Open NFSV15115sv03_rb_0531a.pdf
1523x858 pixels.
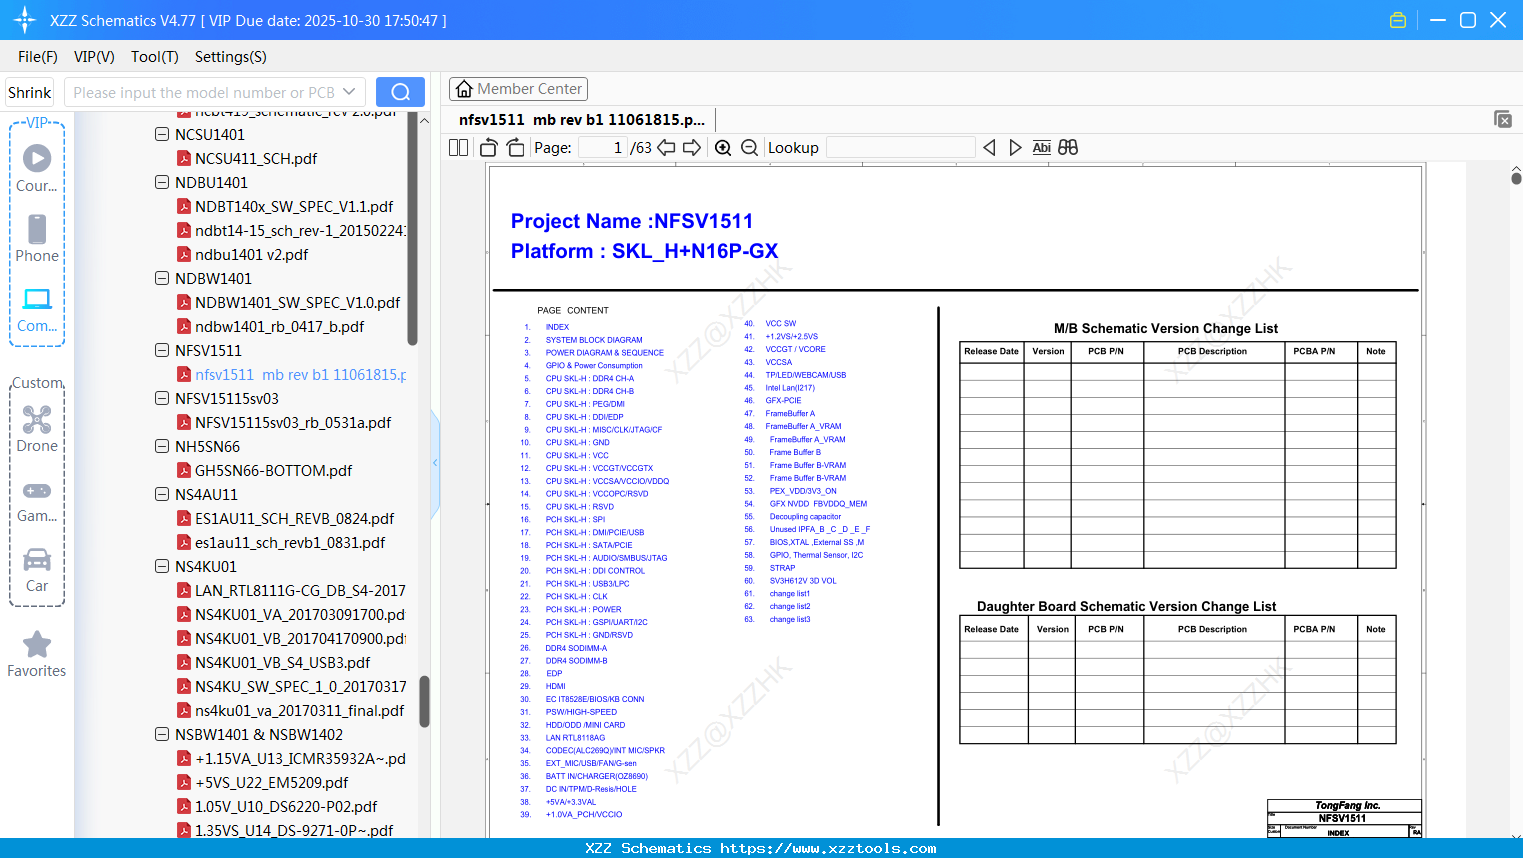click(x=293, y=422)
